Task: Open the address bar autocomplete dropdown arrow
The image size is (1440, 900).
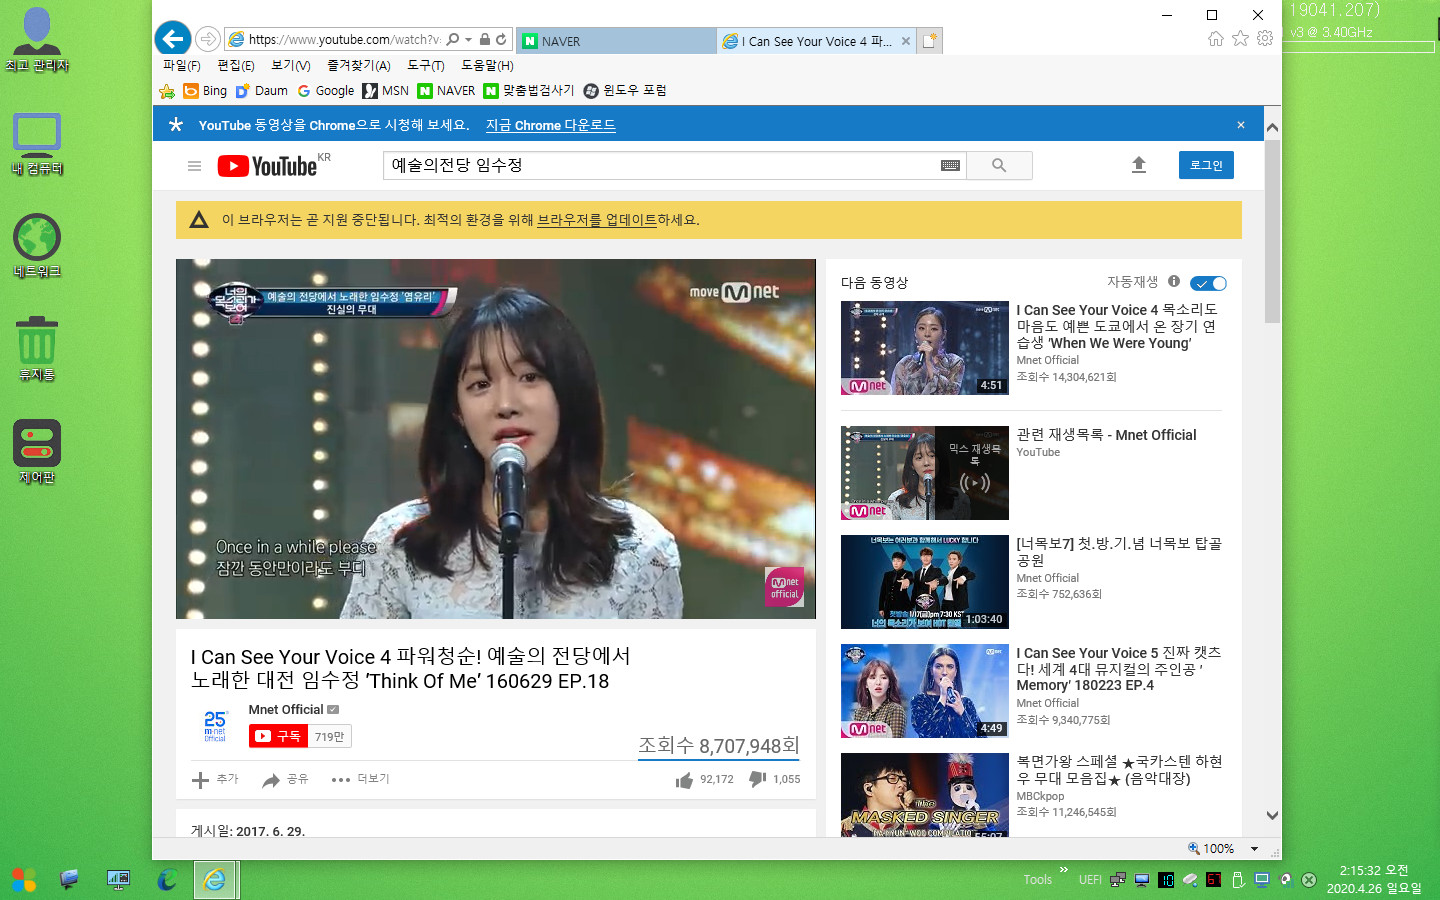Action: coord(468,40)
